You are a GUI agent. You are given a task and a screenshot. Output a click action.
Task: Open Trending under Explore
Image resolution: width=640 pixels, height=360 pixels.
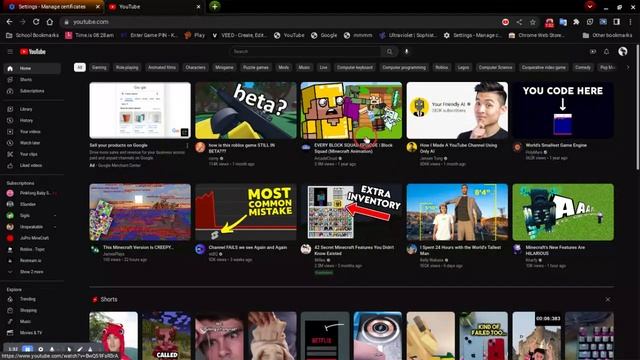click(x=32, y=299)
